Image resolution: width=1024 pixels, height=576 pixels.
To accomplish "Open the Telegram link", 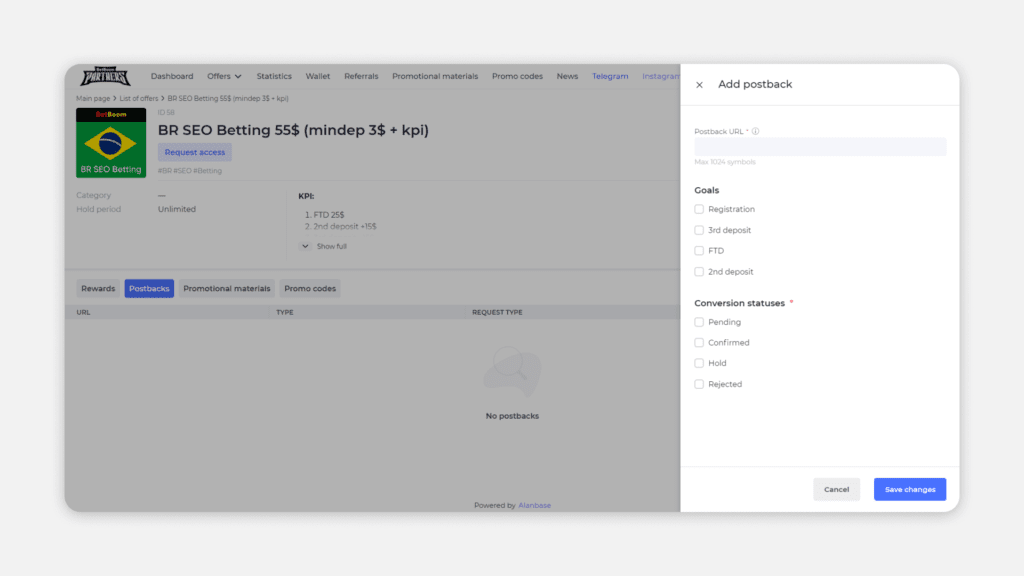I will (610, 76).
